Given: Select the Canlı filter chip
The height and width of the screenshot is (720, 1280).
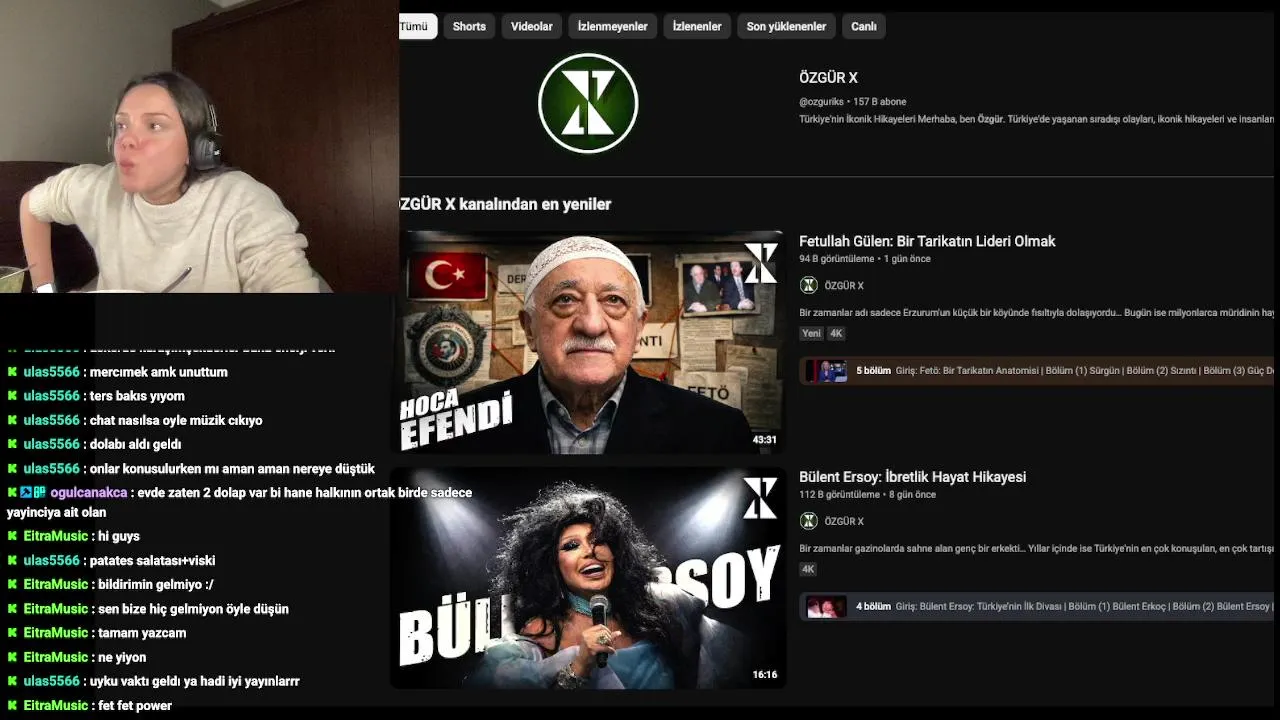Looking at the screenshot, I should (864, 26).
